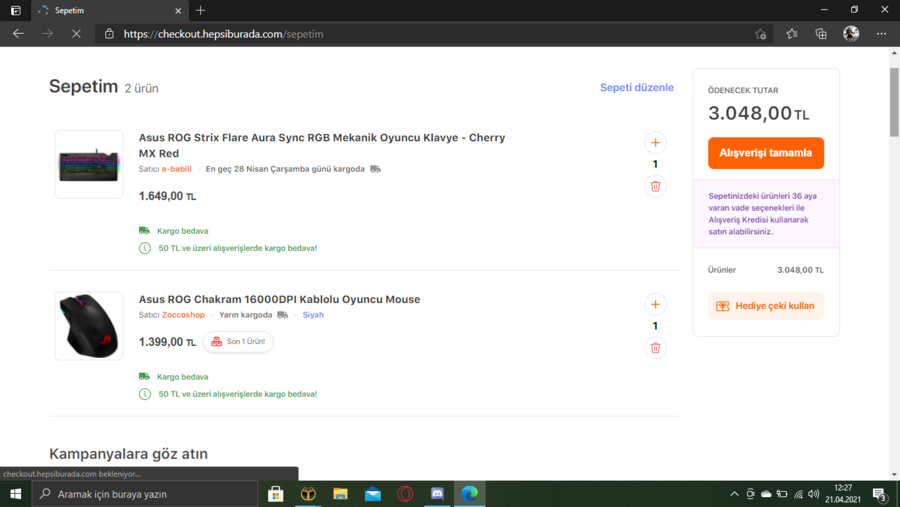
Task: Open Microsoft Store from taskbar
Action: click(276, 494)
